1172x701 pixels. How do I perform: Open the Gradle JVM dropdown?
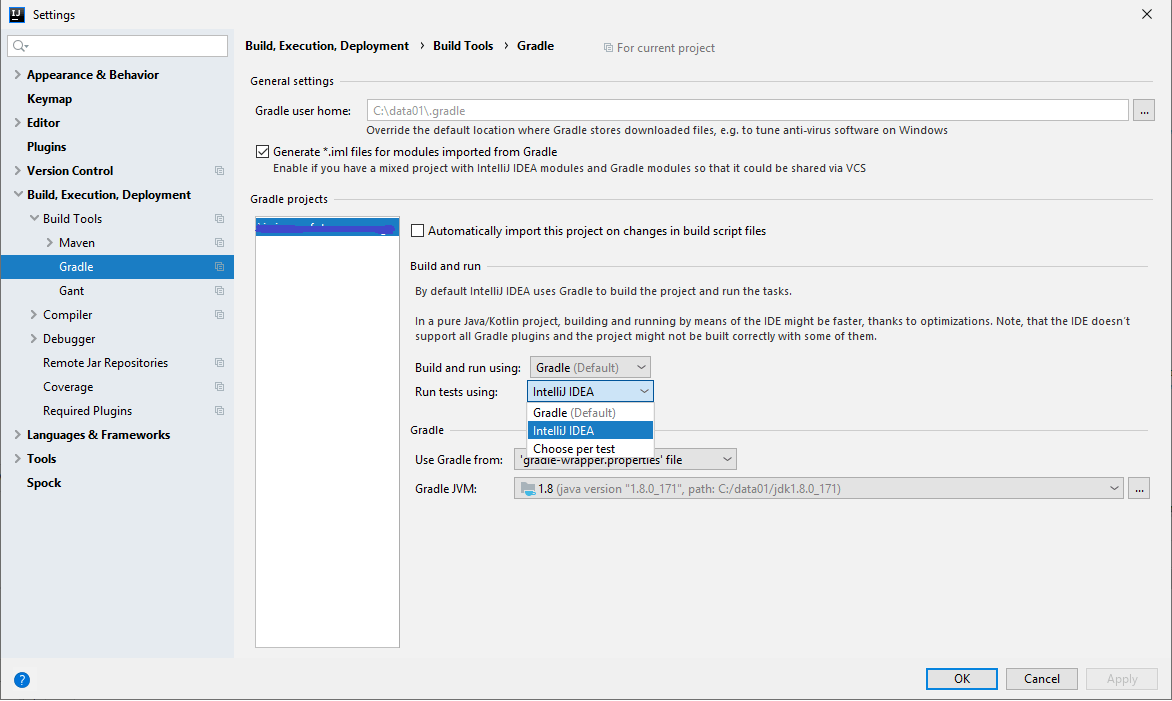pyautogui.click(x=818, y=489)
